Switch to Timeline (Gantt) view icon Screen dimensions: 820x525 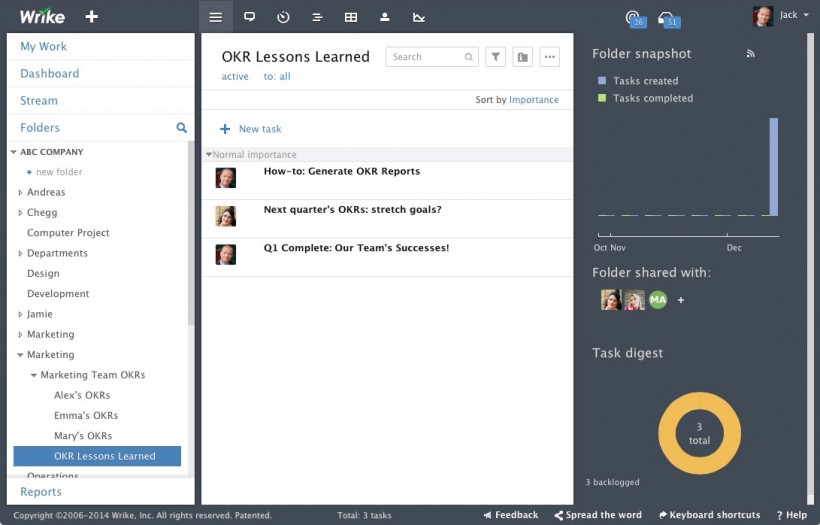pos(317,17)
